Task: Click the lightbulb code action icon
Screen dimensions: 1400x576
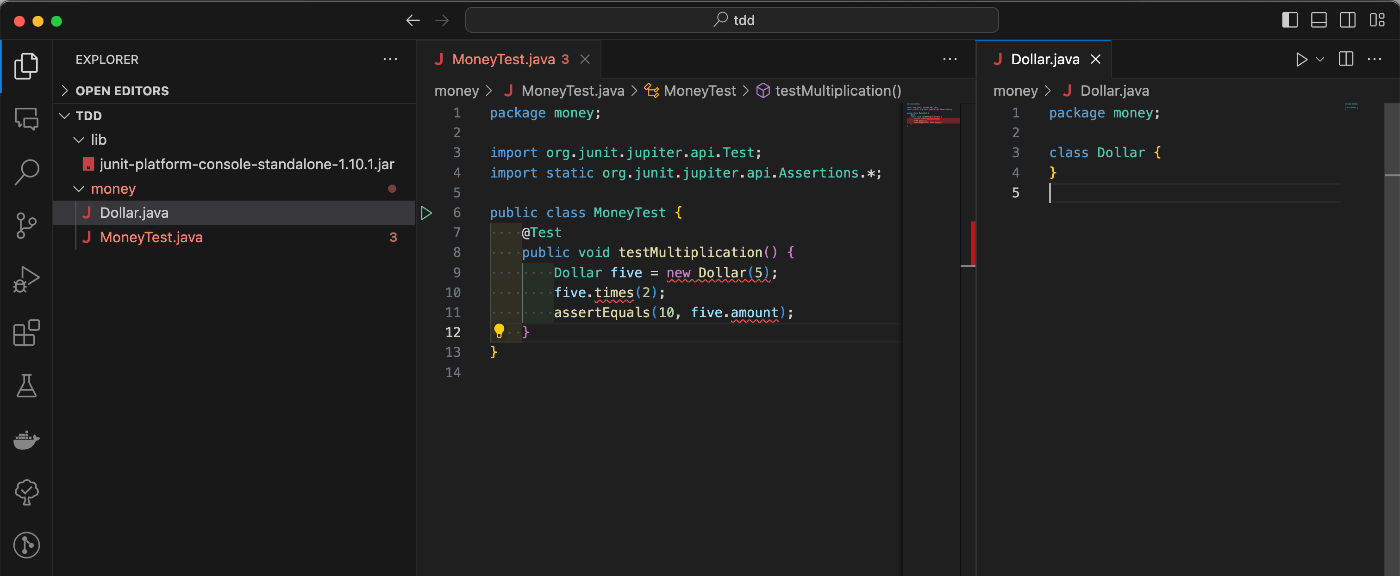Action: coord(499,331)
